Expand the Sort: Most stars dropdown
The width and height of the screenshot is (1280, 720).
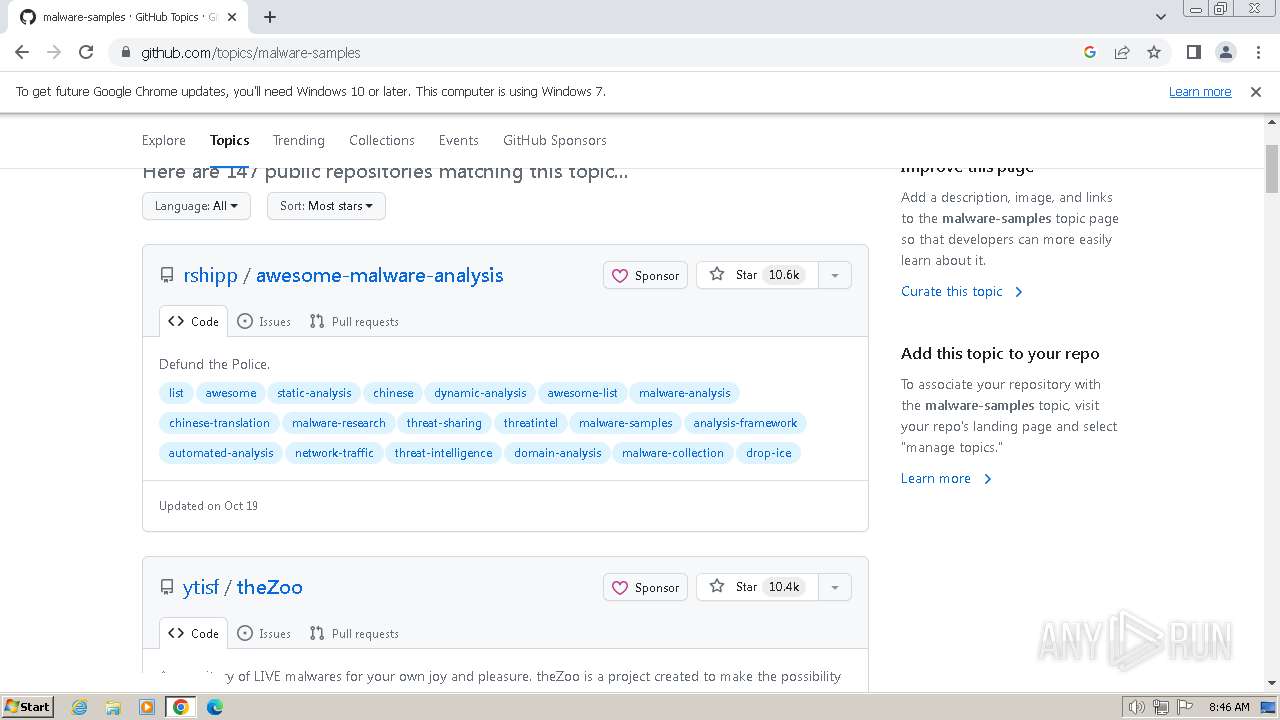click(x=326, y=206)
